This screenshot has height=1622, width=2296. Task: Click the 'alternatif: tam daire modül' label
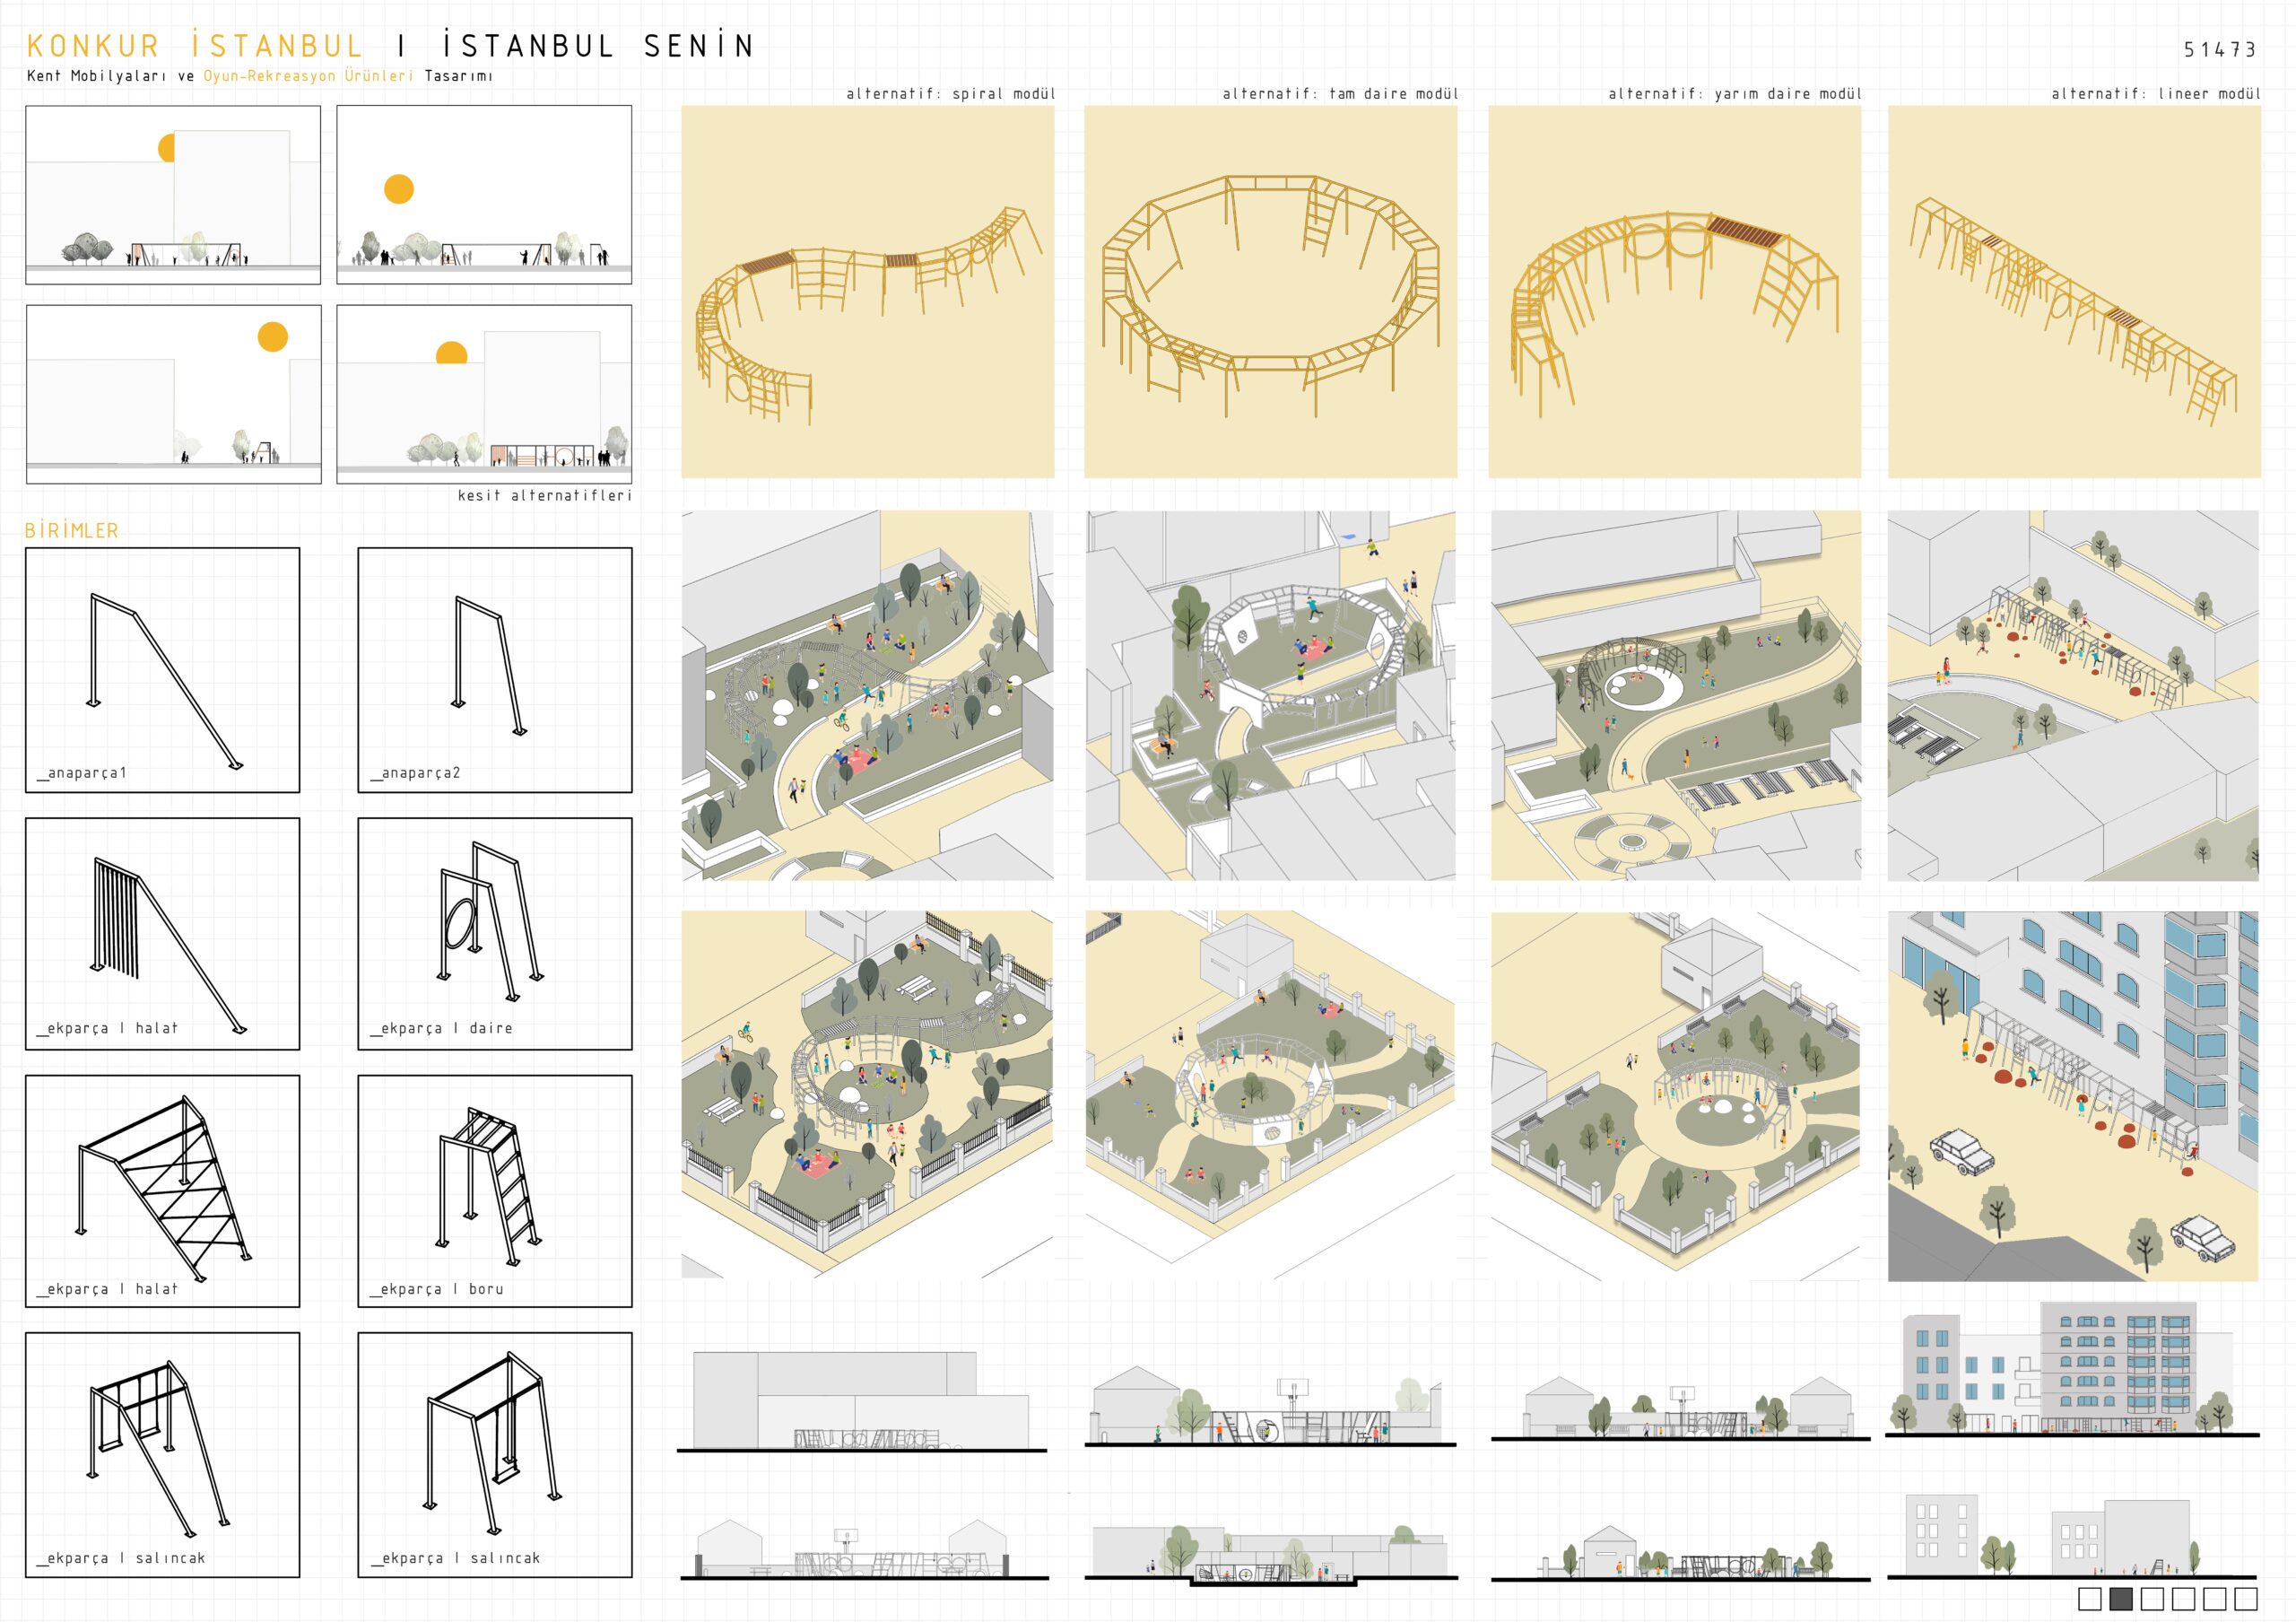pyautogui.click(x=1340, y=94)
